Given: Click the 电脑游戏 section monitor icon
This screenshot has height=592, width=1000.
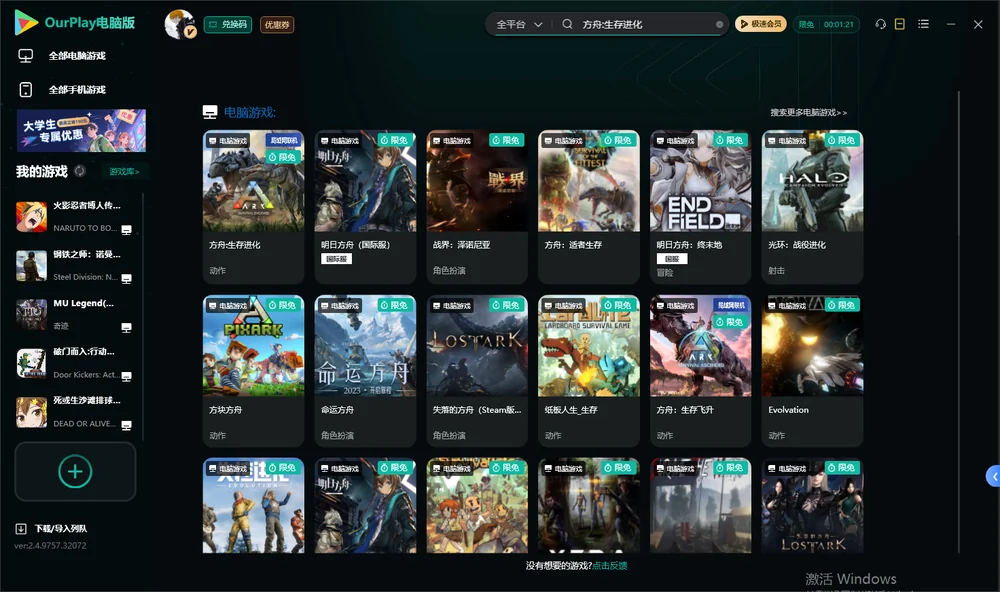Looking at the screenshot, I should pos(210,112).
